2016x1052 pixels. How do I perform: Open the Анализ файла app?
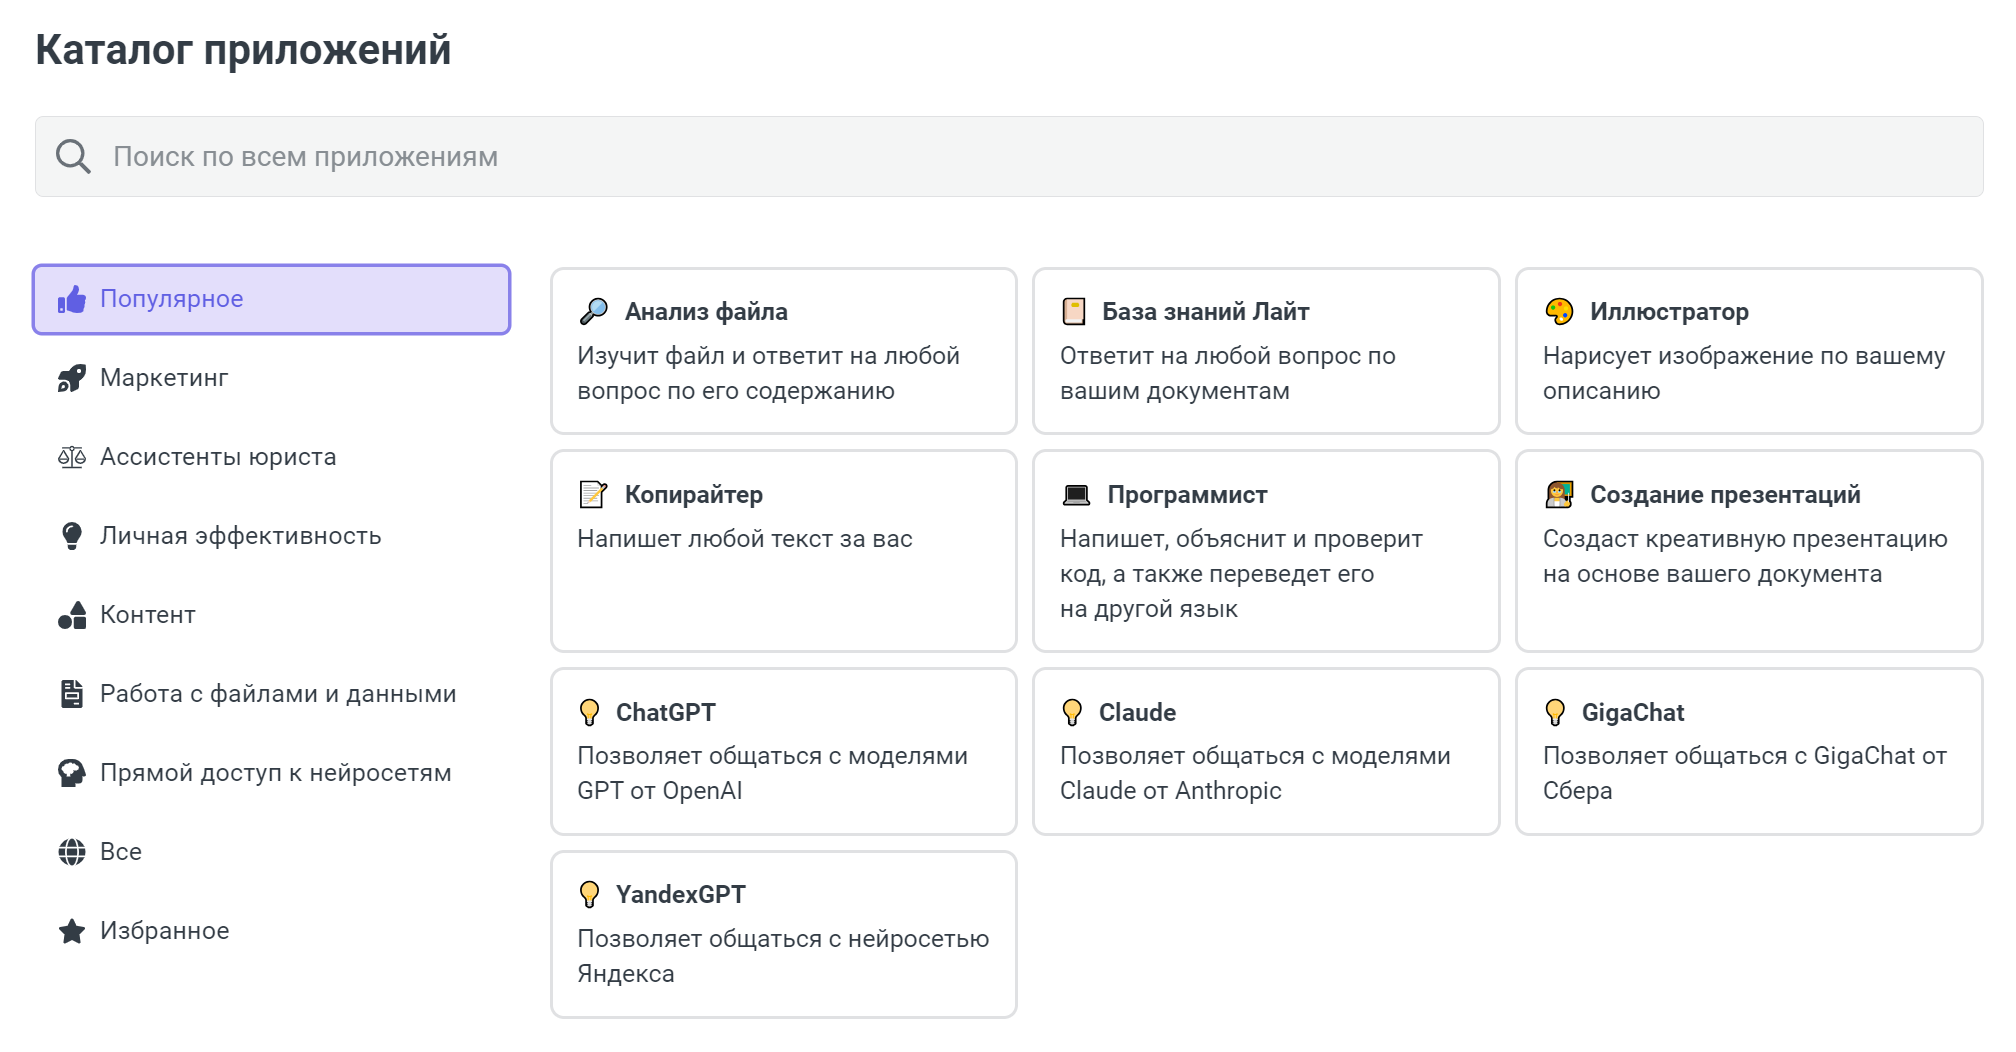tap(783, 351)
